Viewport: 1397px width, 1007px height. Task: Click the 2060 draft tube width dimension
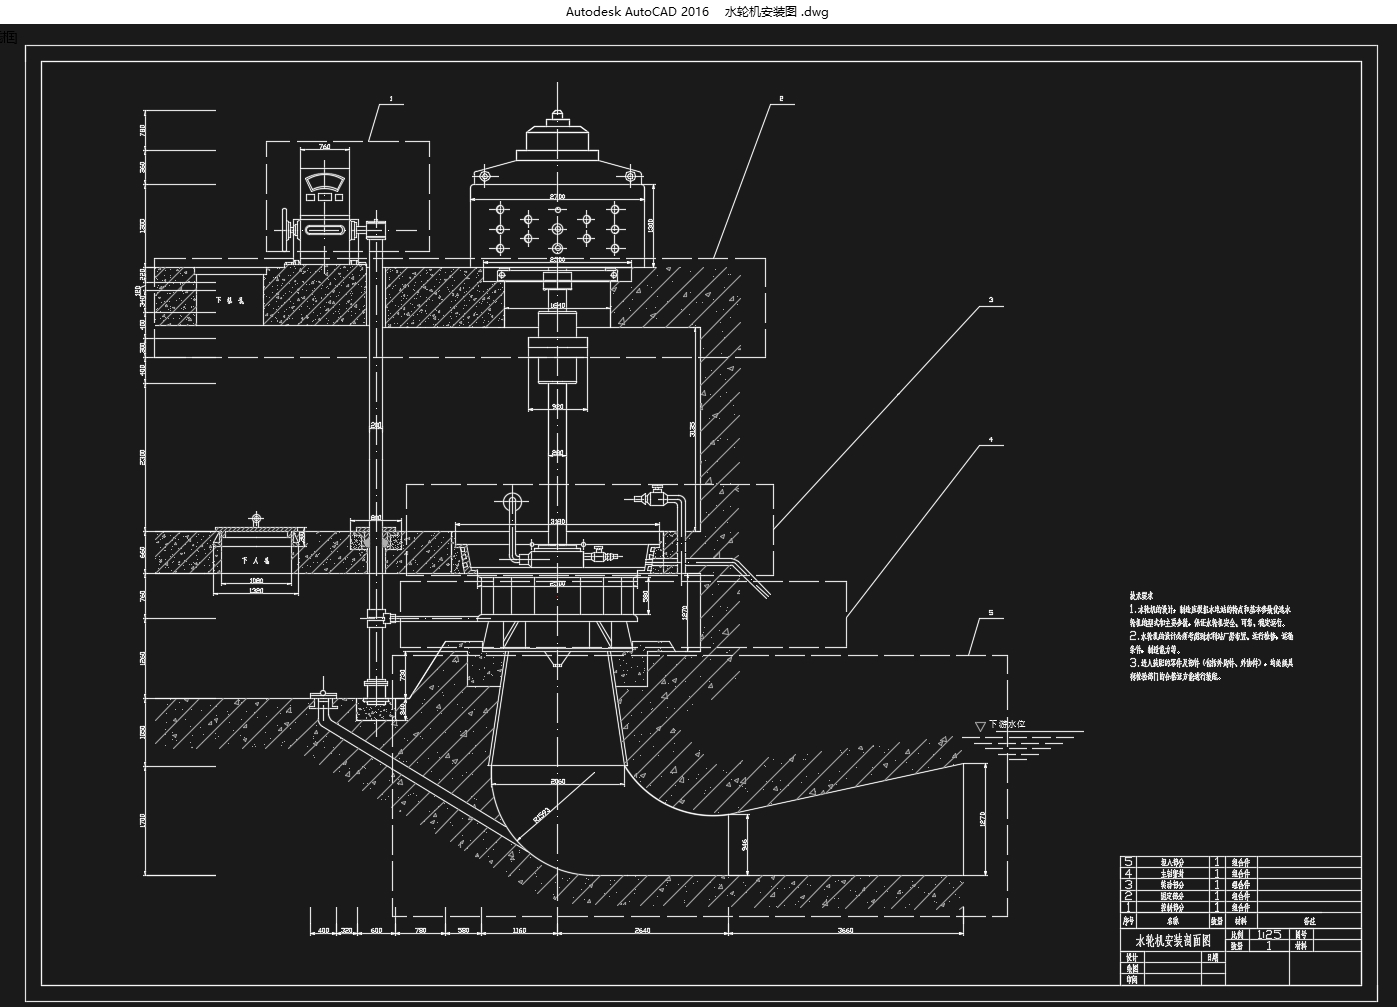point(558,781)
